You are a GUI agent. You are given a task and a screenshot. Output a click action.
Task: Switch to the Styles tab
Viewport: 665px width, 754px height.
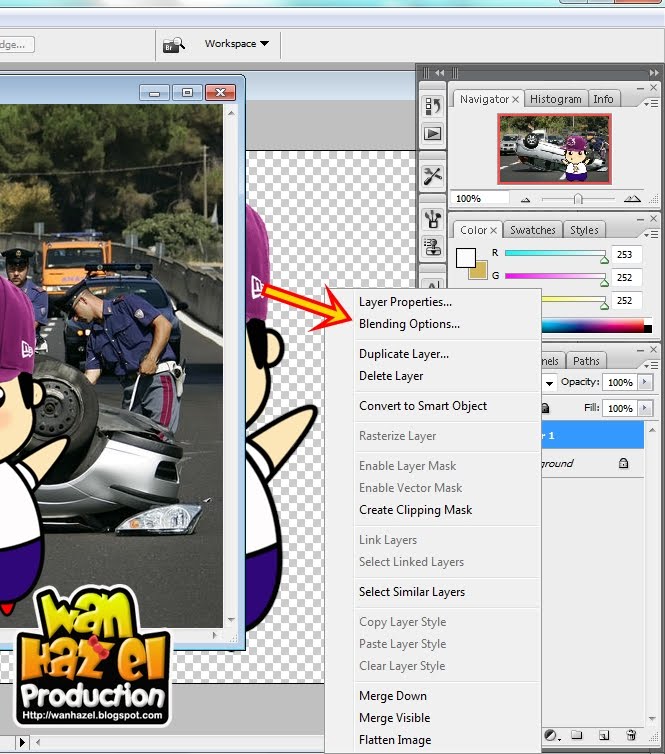[584, 230]
